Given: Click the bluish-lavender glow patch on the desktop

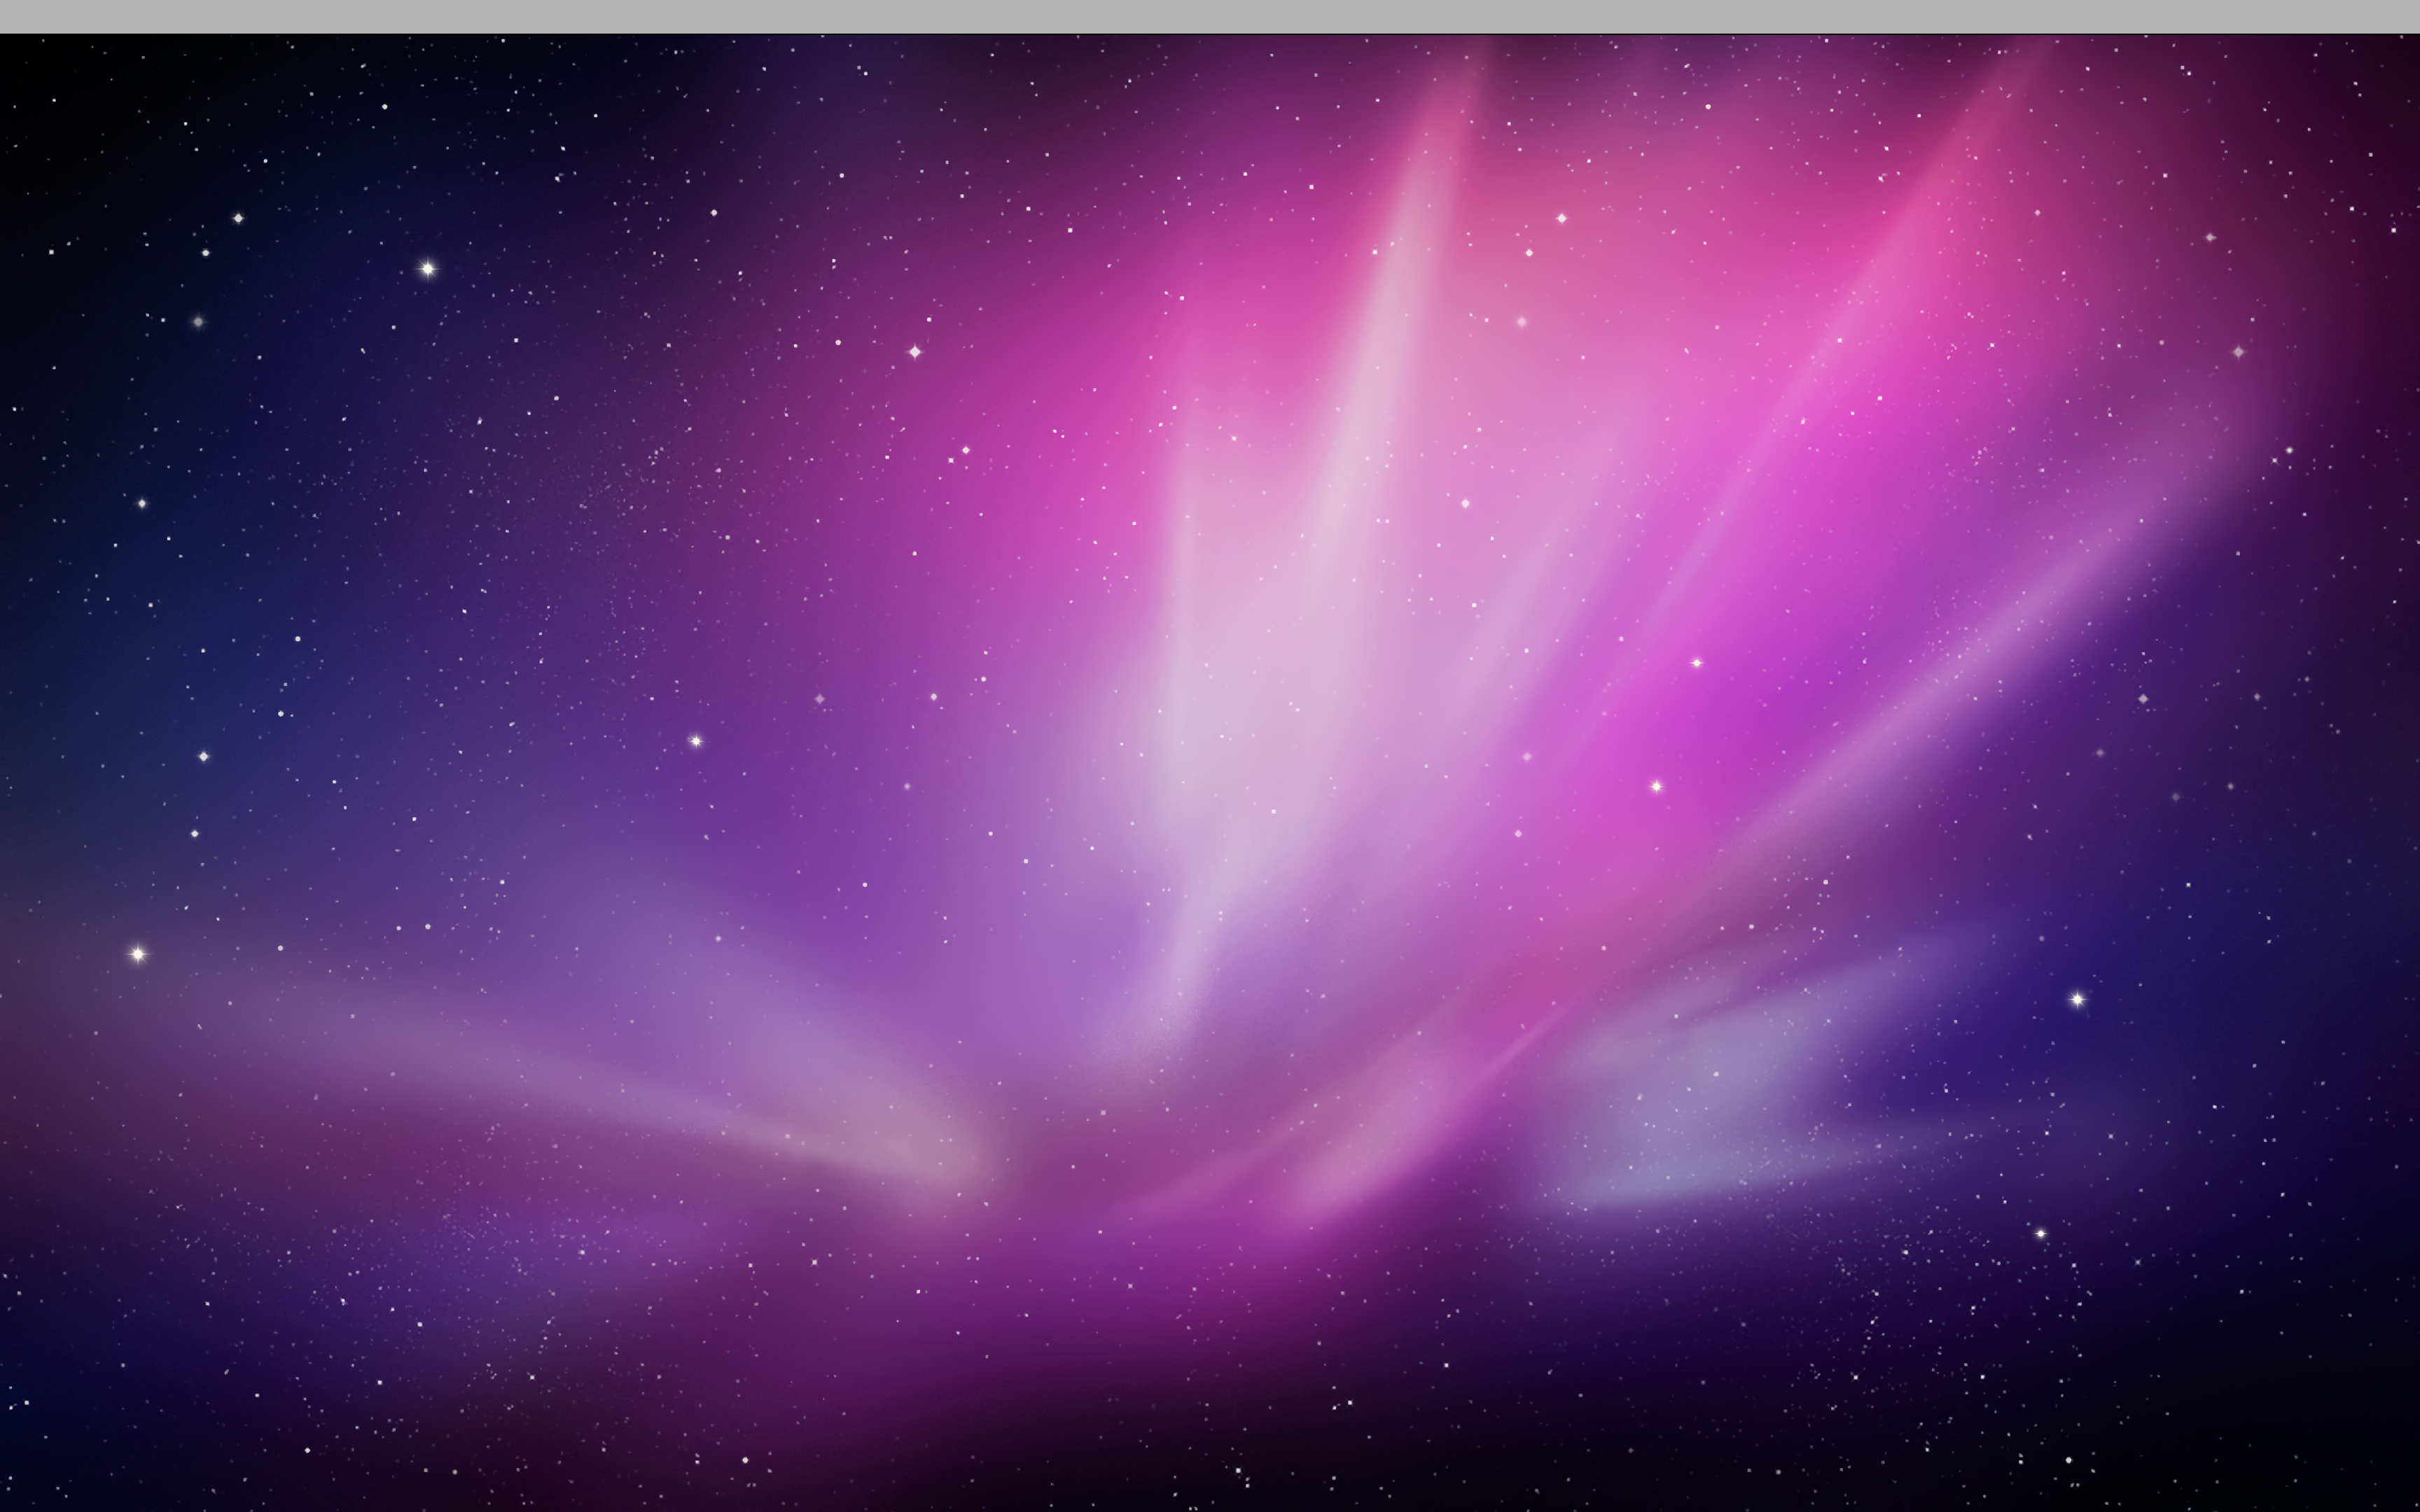Looking at the screenshot, I should [x=1700, y=1110].
